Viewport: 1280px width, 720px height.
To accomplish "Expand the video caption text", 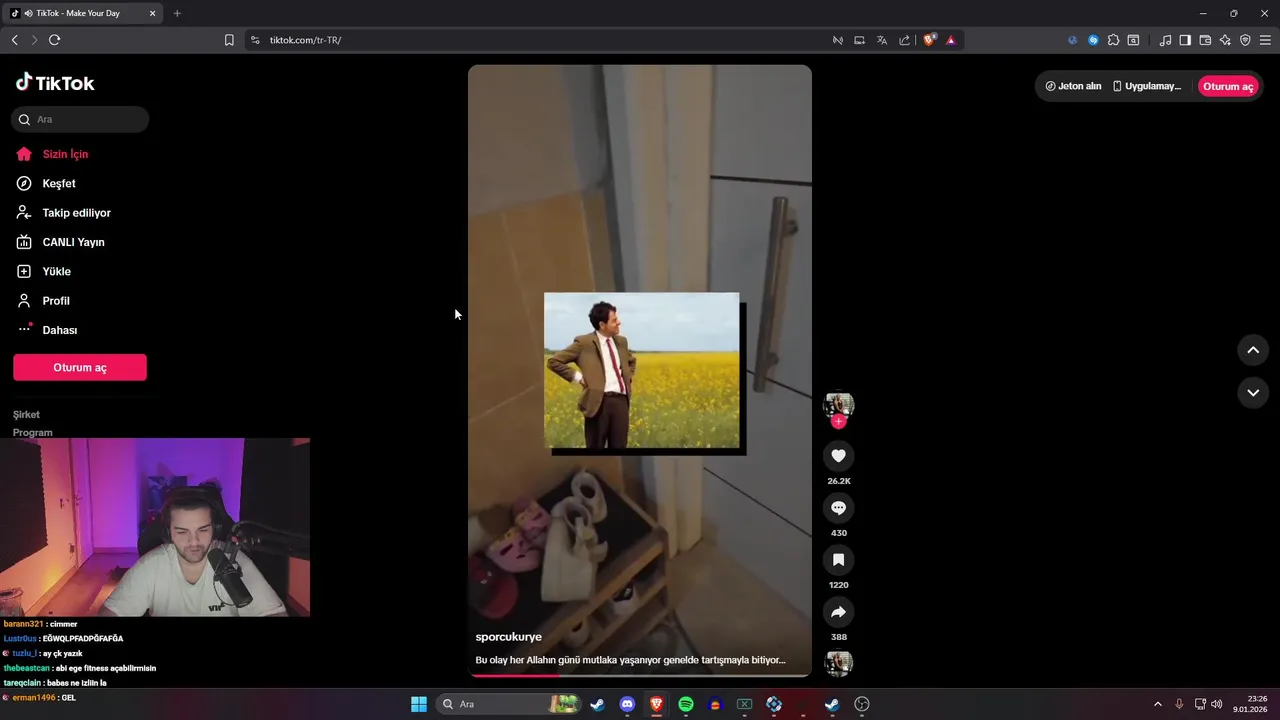I will pos(630,660).
